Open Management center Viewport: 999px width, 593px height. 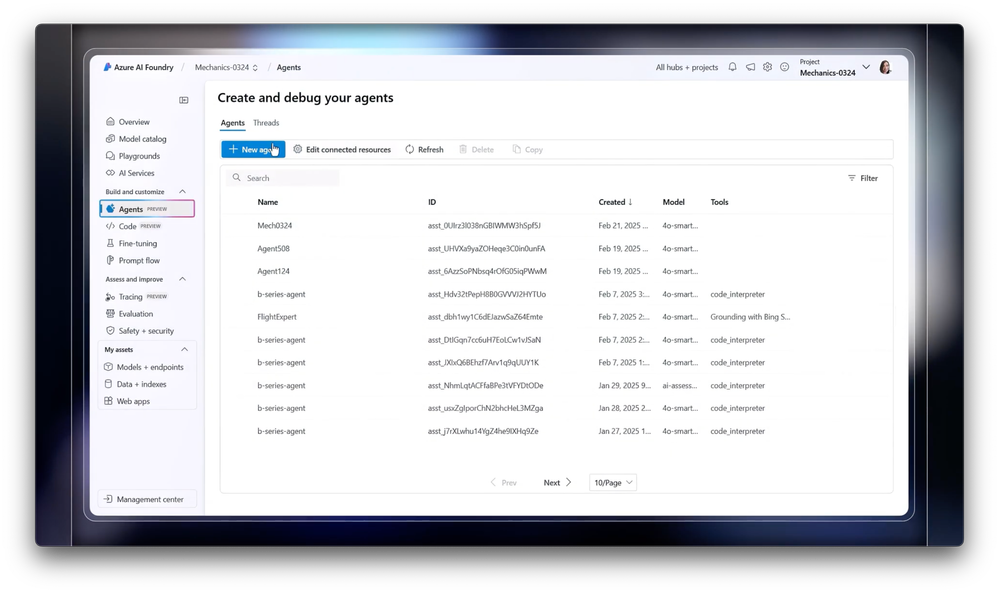147,499
